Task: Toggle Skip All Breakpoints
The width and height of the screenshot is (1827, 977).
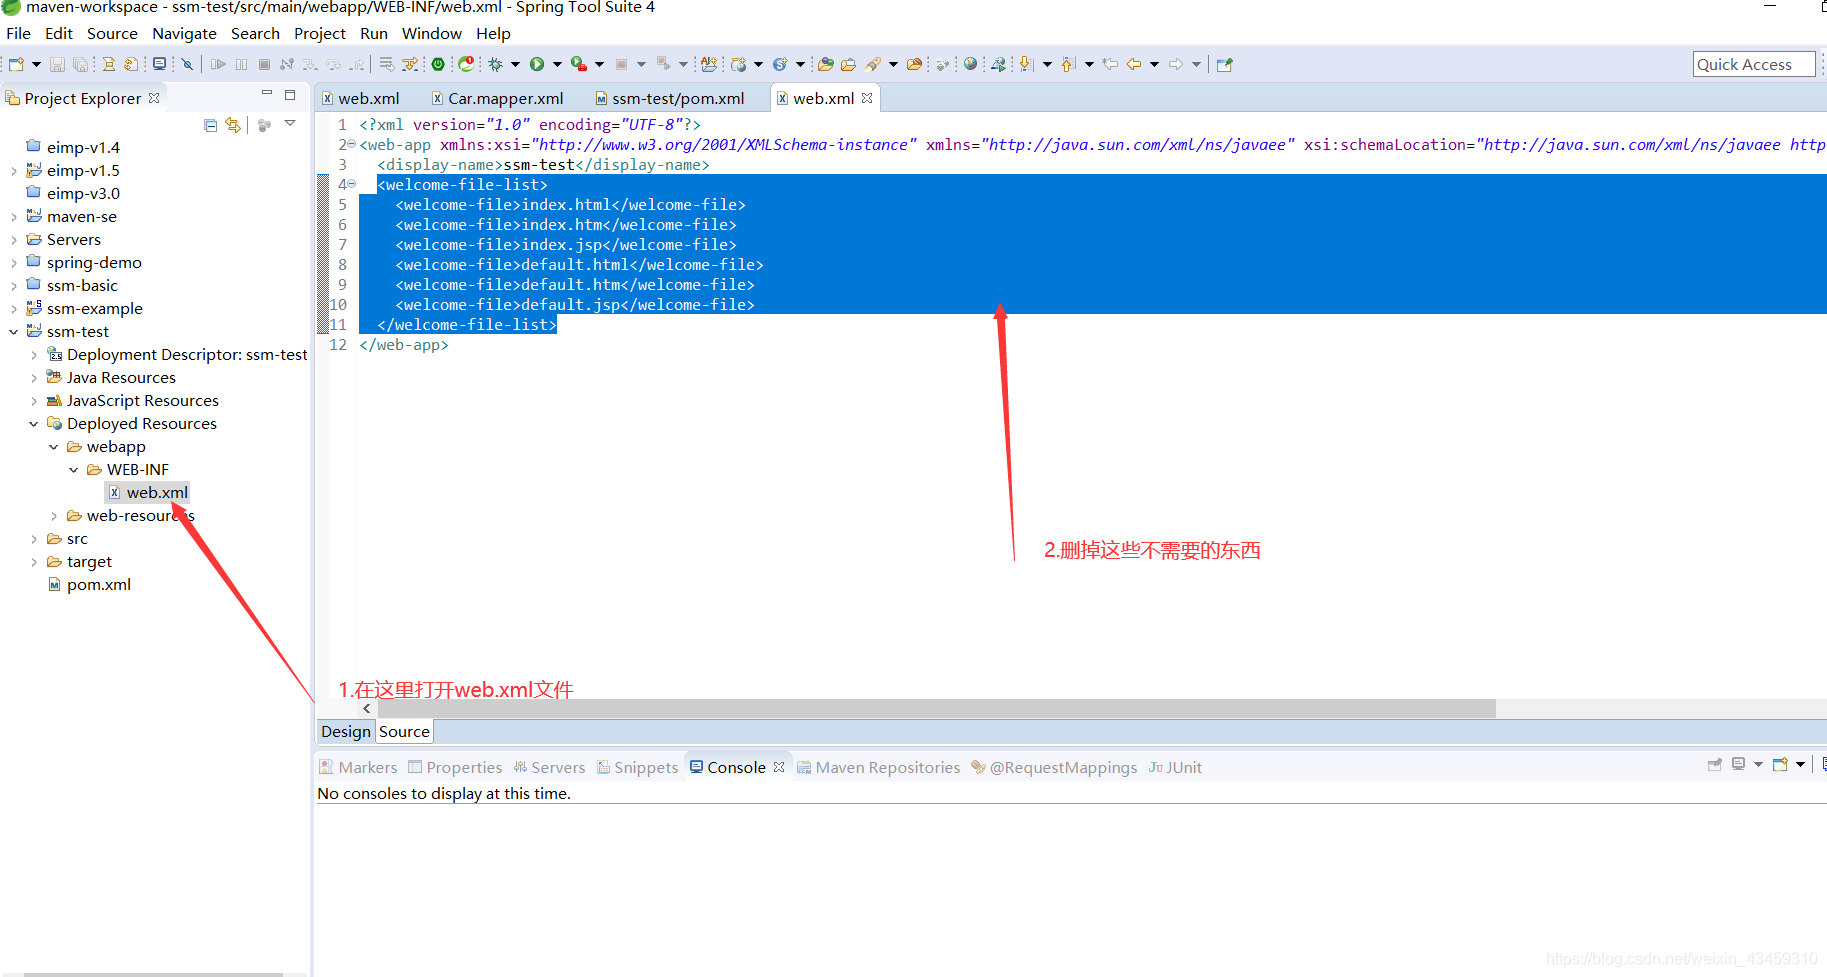Action: 187,64
